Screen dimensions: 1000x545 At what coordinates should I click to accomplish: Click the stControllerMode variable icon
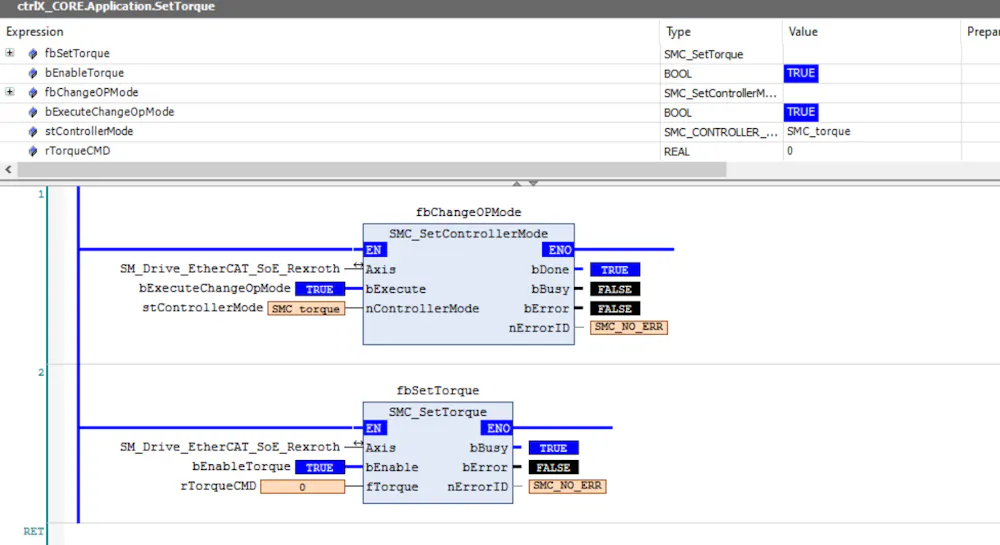click(33, 132)
